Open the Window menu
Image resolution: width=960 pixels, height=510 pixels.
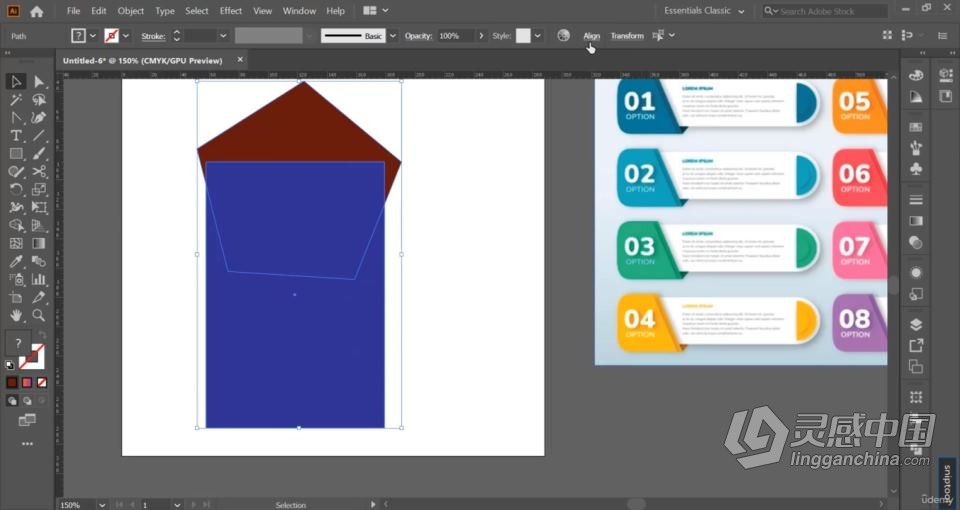click(299, 11)
